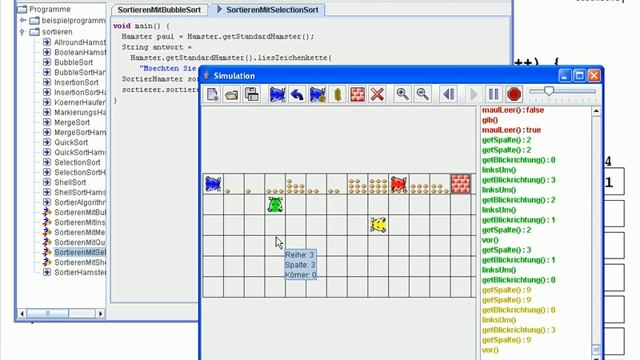Click the red hamster in the territory
This screenshot has width=640, height=360.
click(x=398, y=184)
